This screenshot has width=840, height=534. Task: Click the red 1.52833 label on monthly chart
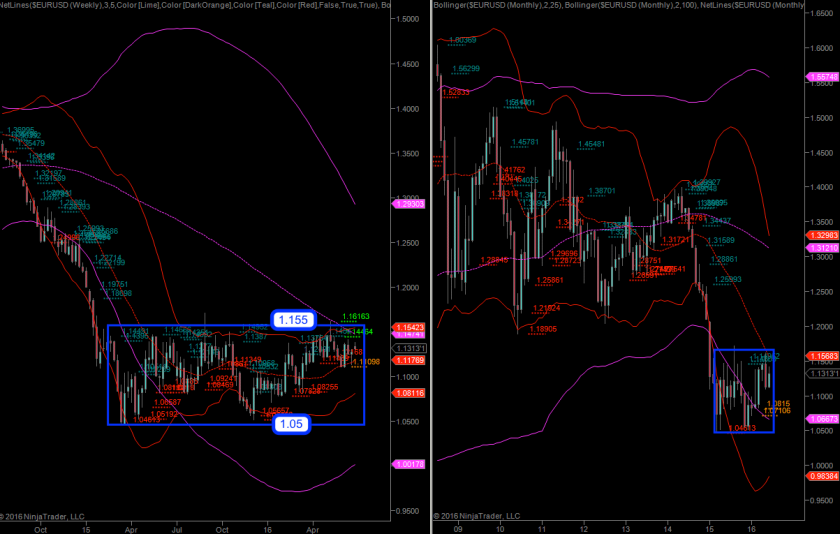click(x=455, y=93)
